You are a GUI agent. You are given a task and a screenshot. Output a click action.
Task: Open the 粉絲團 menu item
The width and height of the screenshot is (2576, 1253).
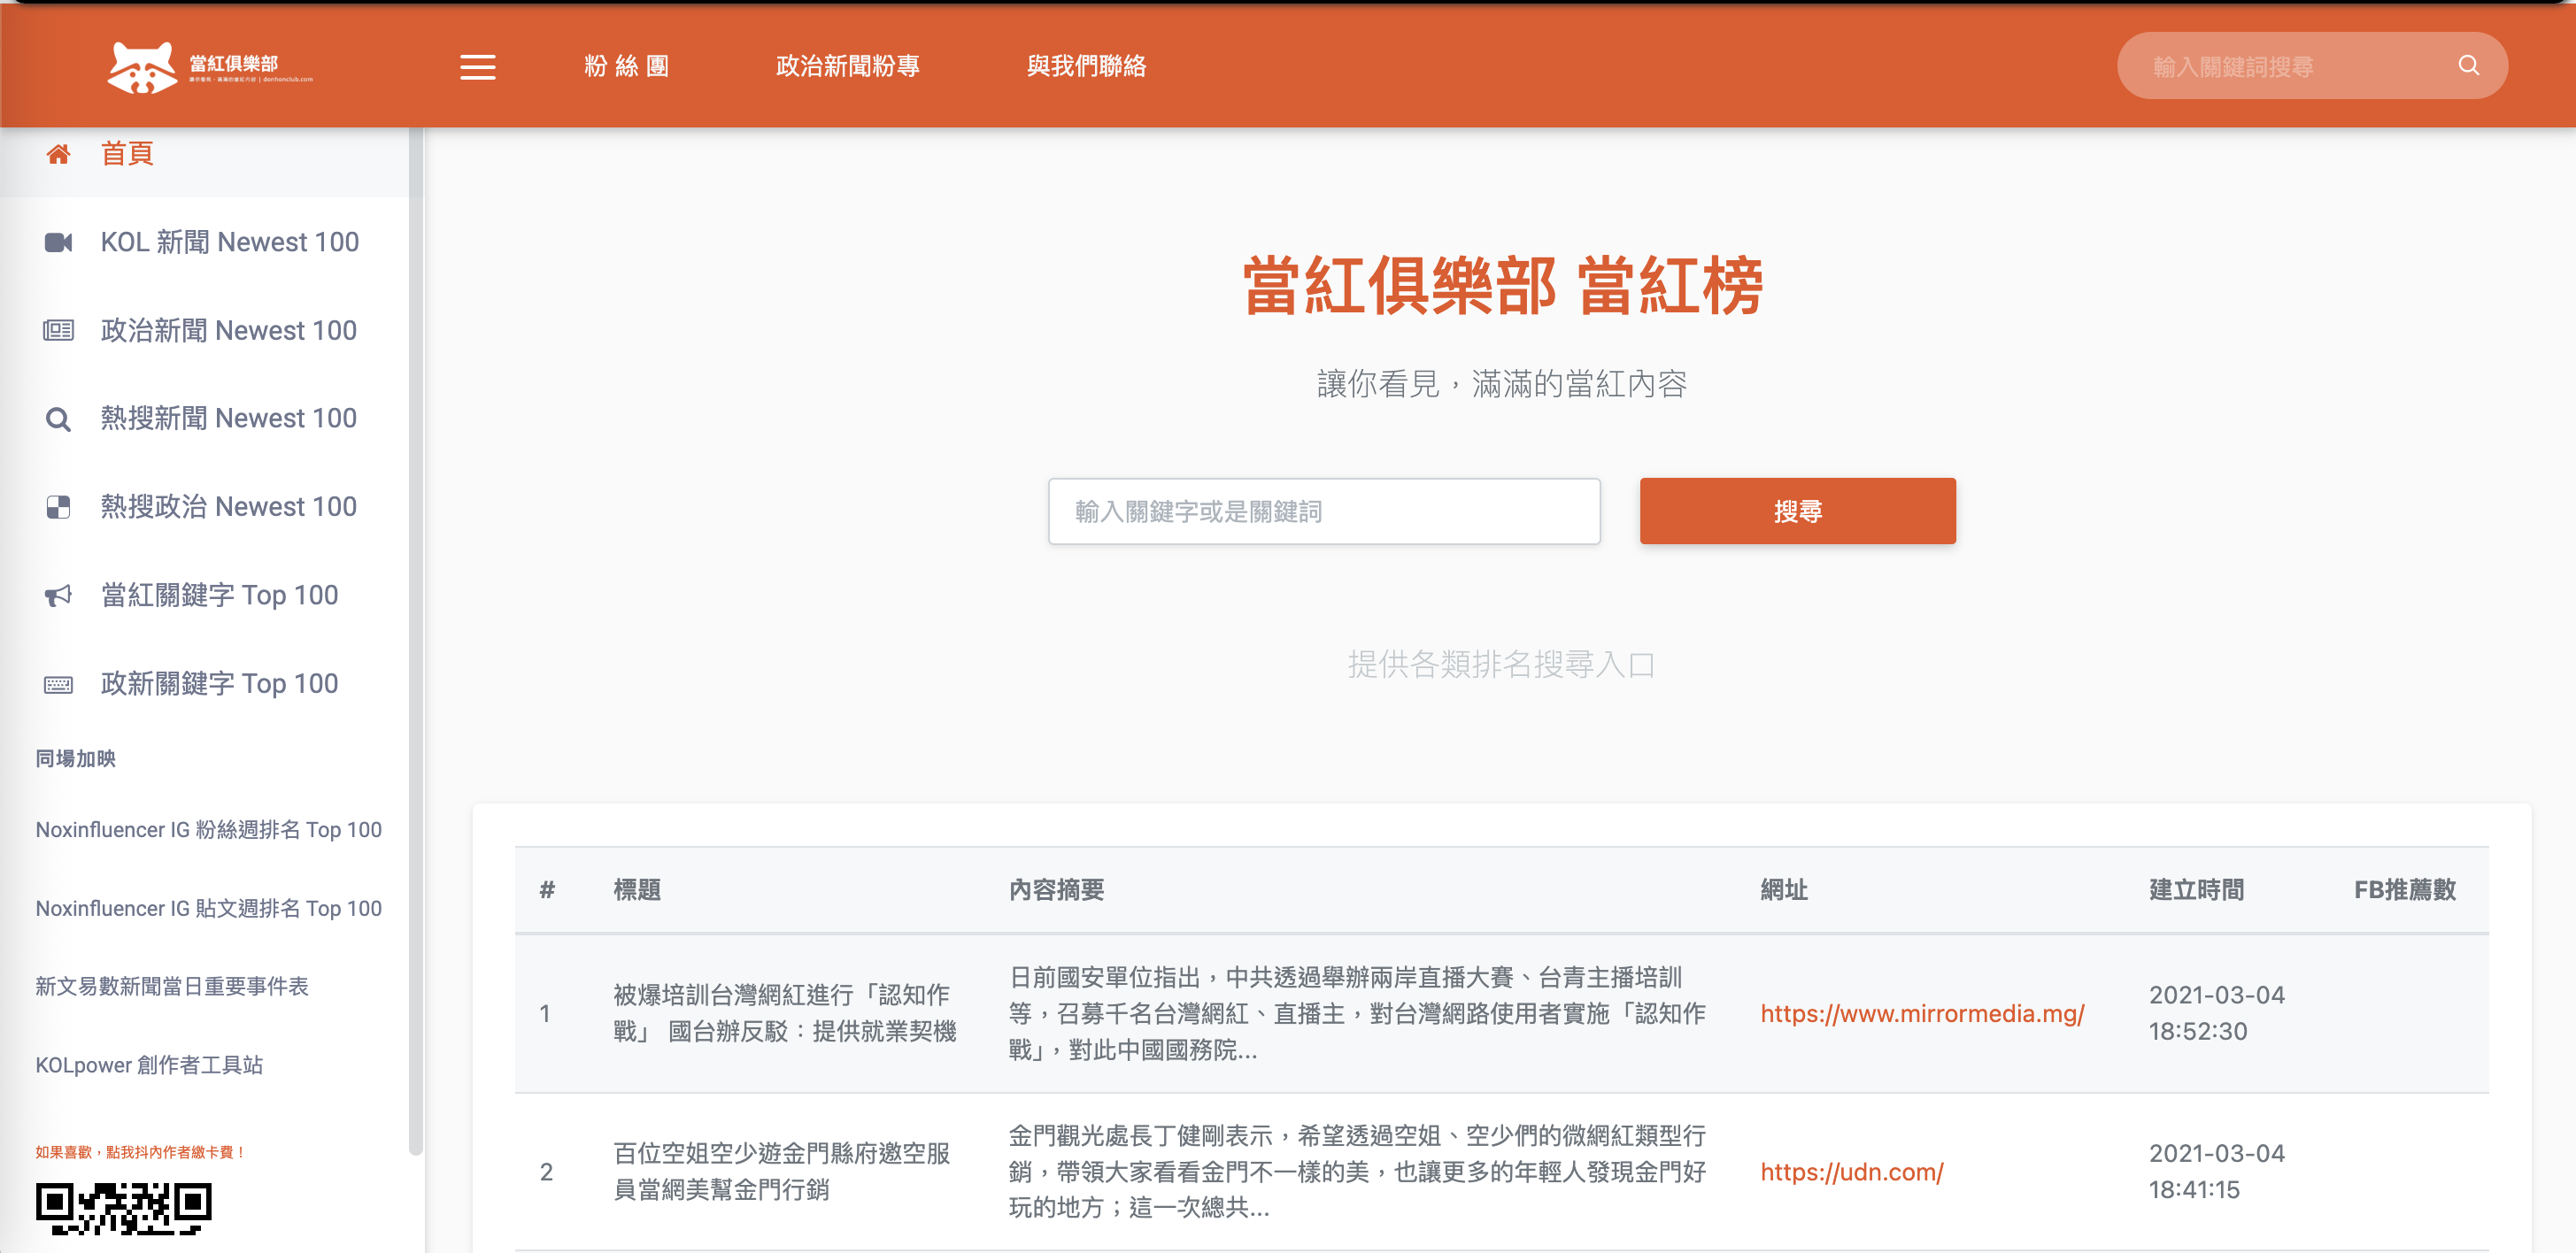pos(626,66)
